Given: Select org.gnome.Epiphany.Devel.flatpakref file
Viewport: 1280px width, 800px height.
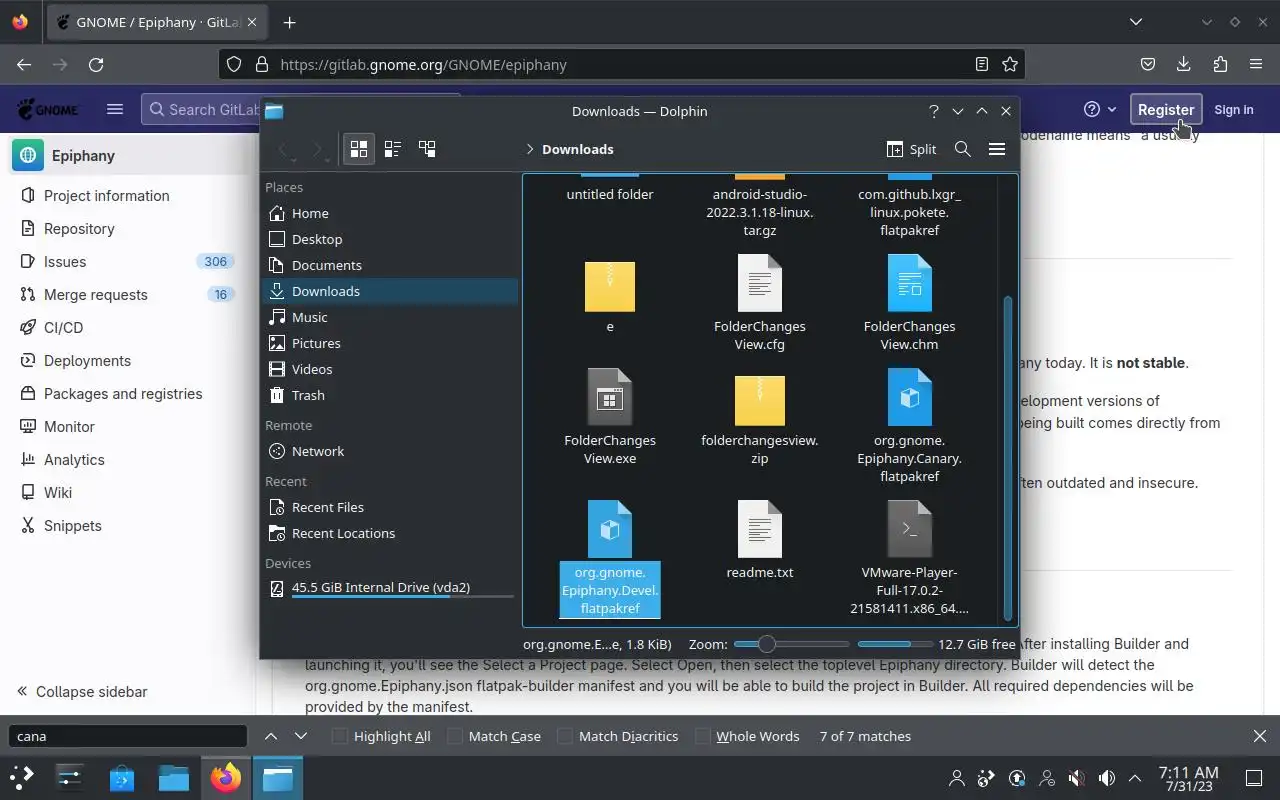Looking at the screenshot, I should [610, 558].
